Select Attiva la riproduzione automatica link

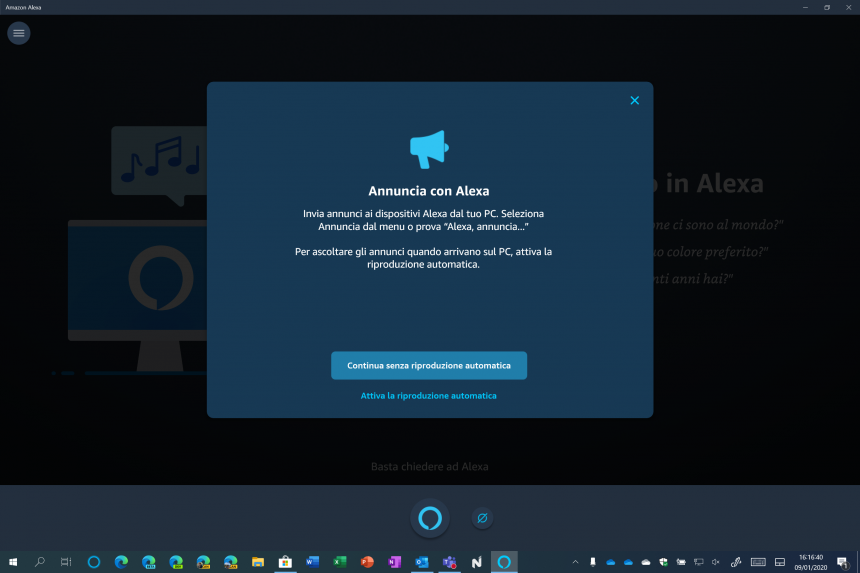(x=428, y=396)
